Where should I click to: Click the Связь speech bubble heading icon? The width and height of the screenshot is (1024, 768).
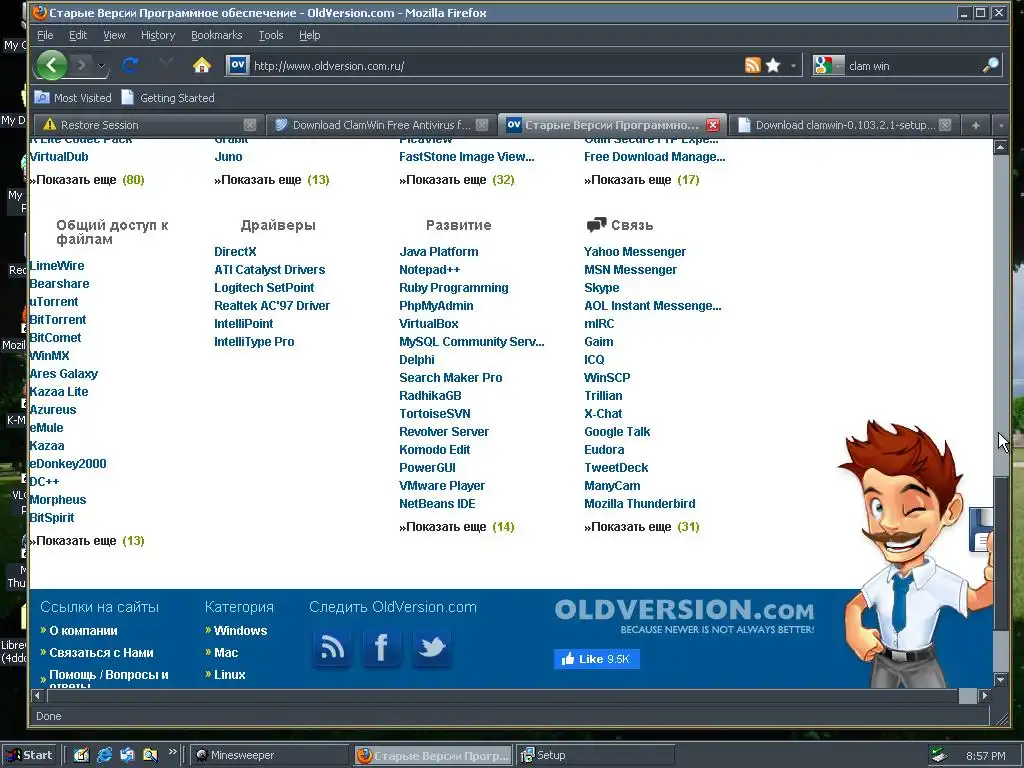(x=596, y=225)
